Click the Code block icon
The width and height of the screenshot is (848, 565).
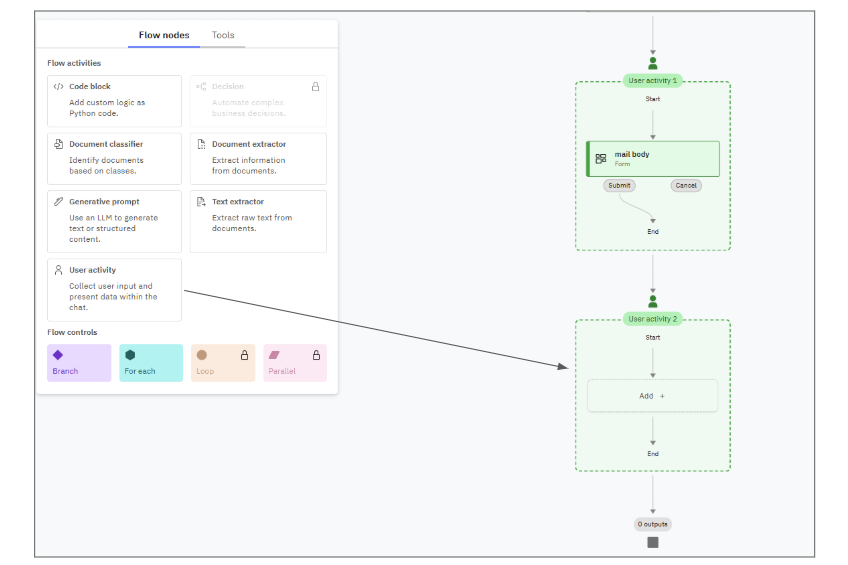tap(58, 87)
